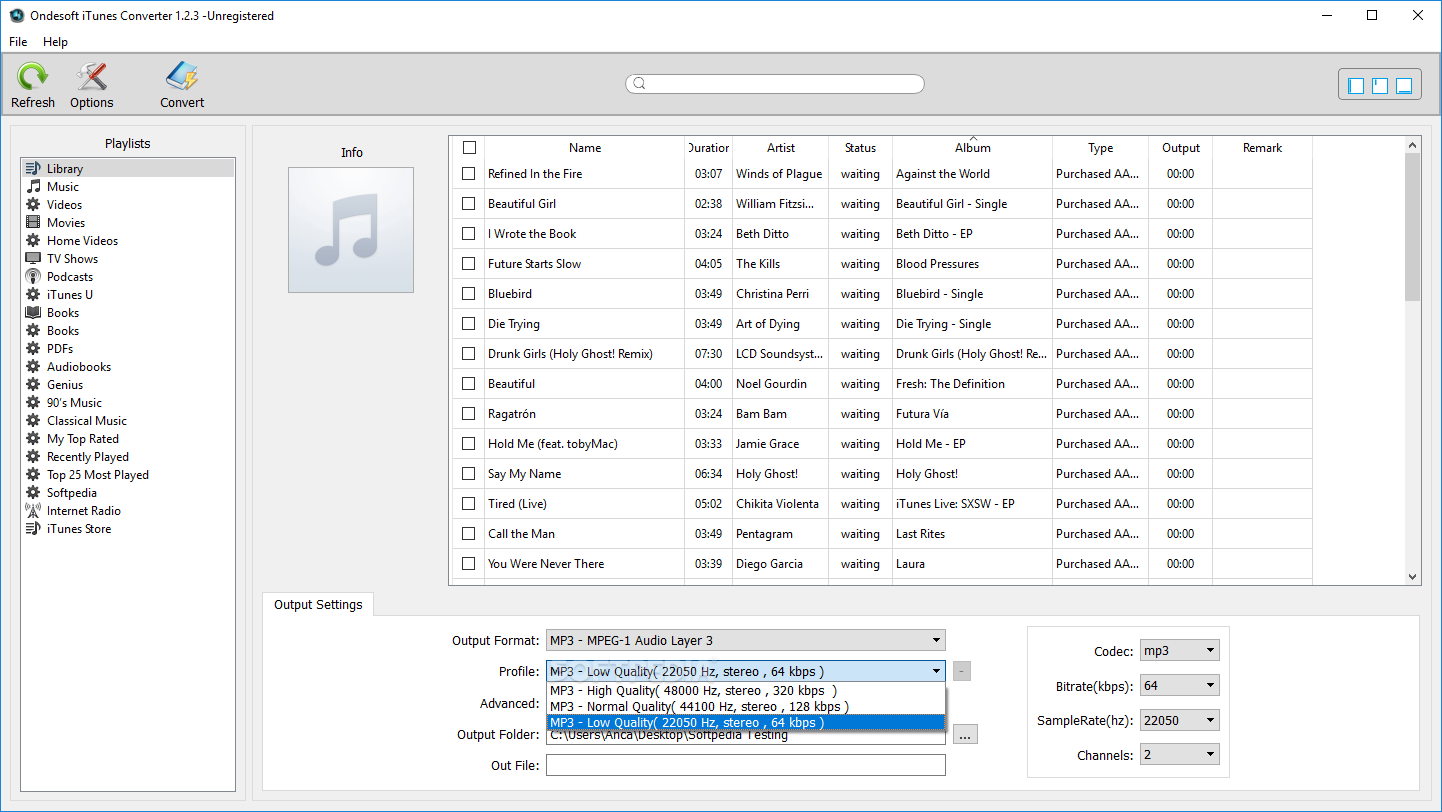Select the Movies playlist
This screenshot has width=1442, height=812.
tap(128, 223)
